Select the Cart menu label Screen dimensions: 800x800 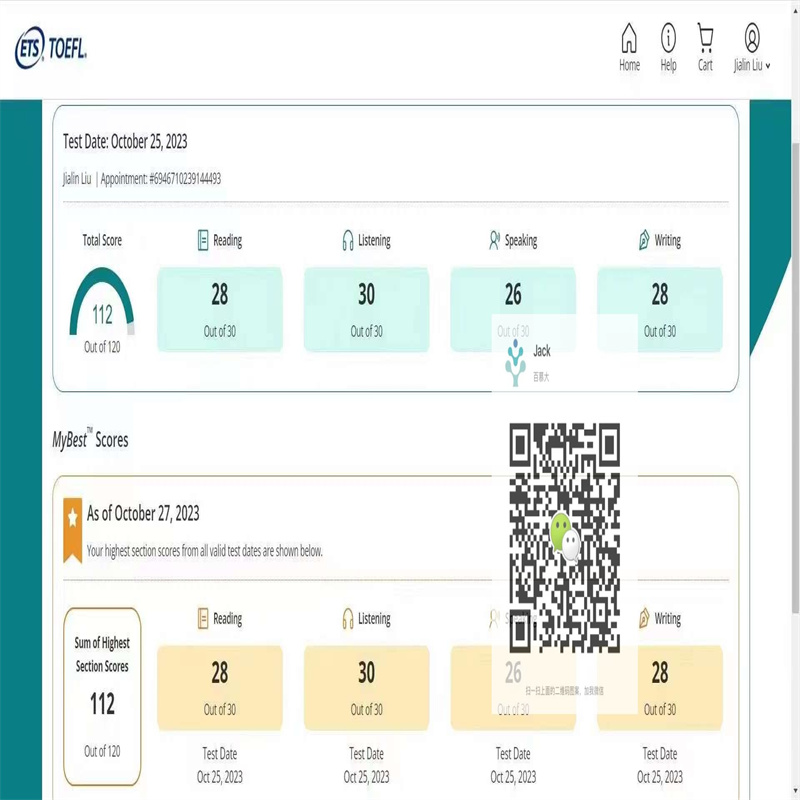pyautogui.click(x=706, y=65)
